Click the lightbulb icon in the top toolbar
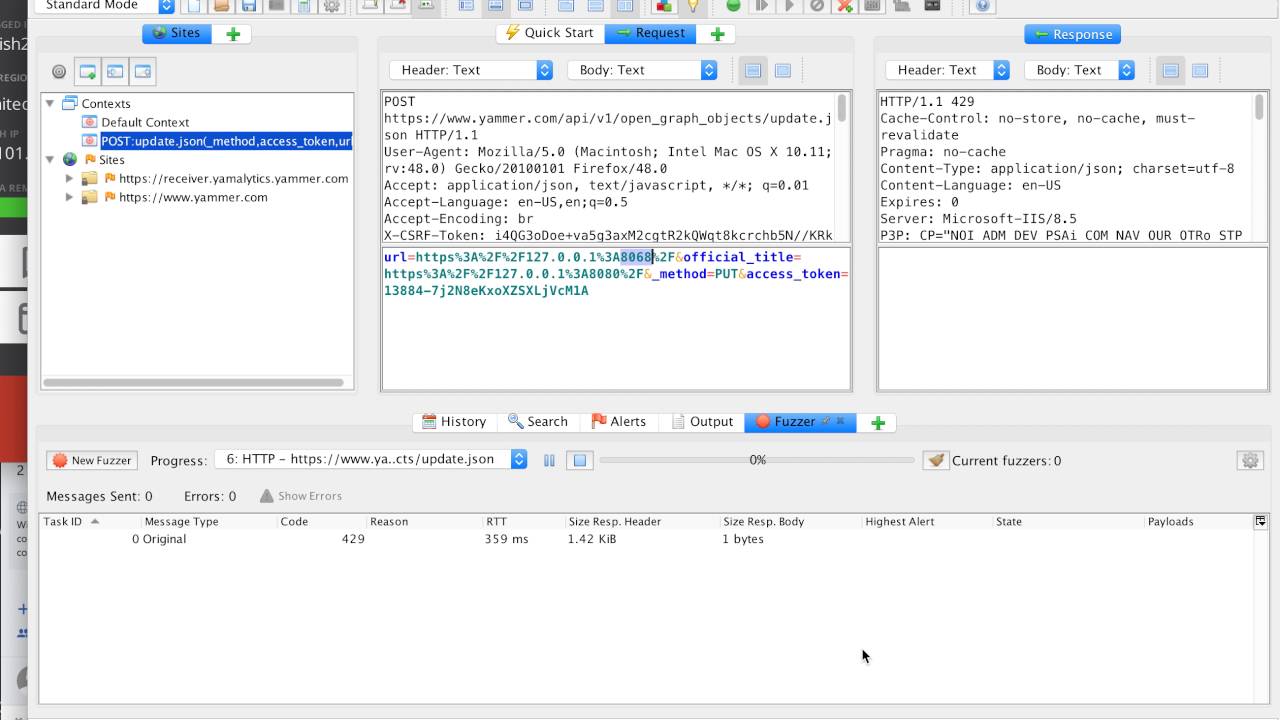This screenshot has width=1280, height=720. pos(691,6)
